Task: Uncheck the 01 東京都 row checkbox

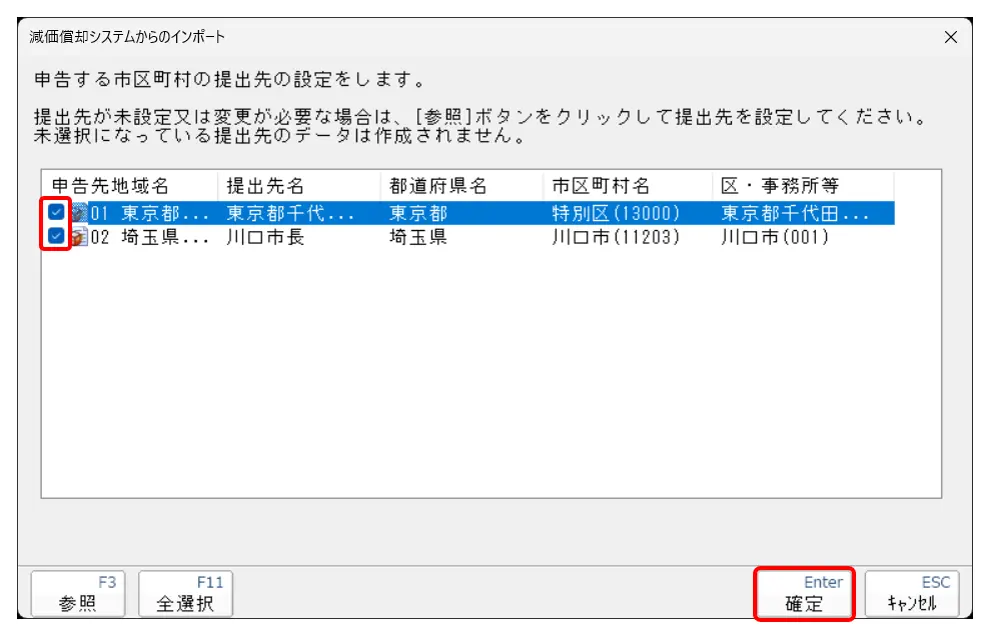Action: click(x=57, y=213)
